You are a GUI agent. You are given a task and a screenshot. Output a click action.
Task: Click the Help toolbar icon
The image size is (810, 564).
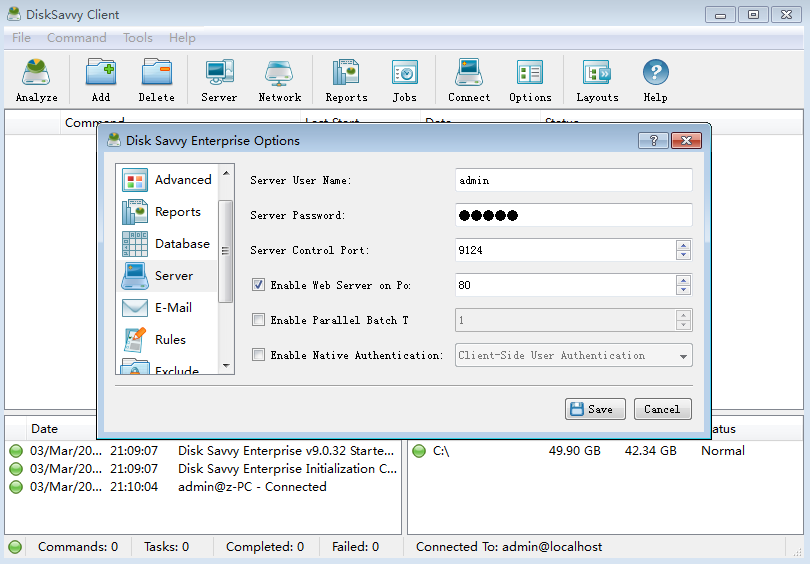pos(656,80)
